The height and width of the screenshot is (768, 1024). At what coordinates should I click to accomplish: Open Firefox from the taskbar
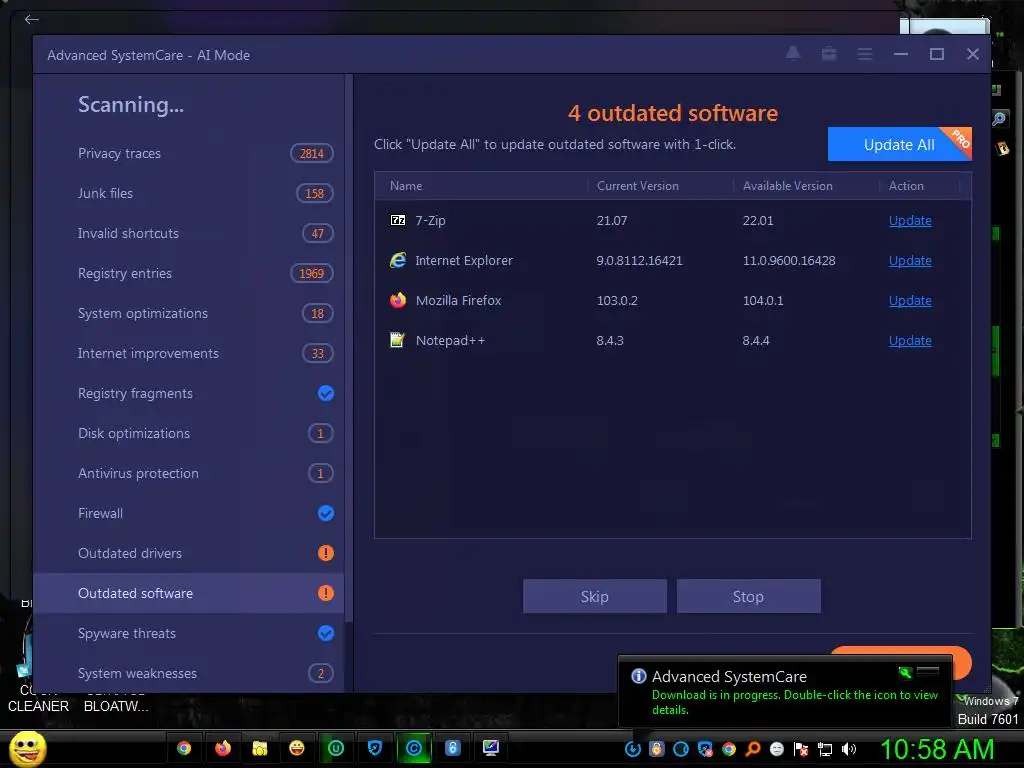[223, 748]
